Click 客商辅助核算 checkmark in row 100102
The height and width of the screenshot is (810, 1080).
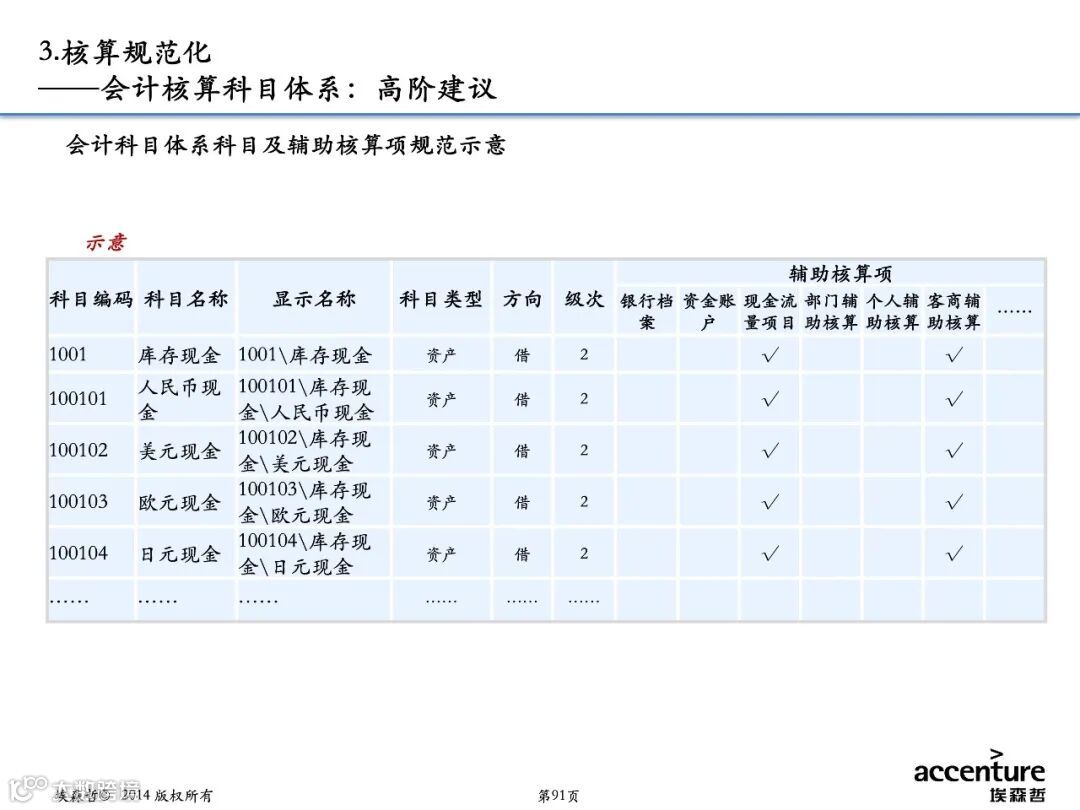point(954,450)
